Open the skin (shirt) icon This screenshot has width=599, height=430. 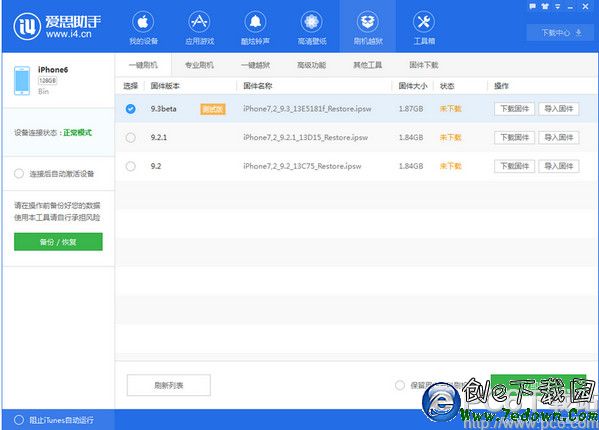(x=545, y=6)
